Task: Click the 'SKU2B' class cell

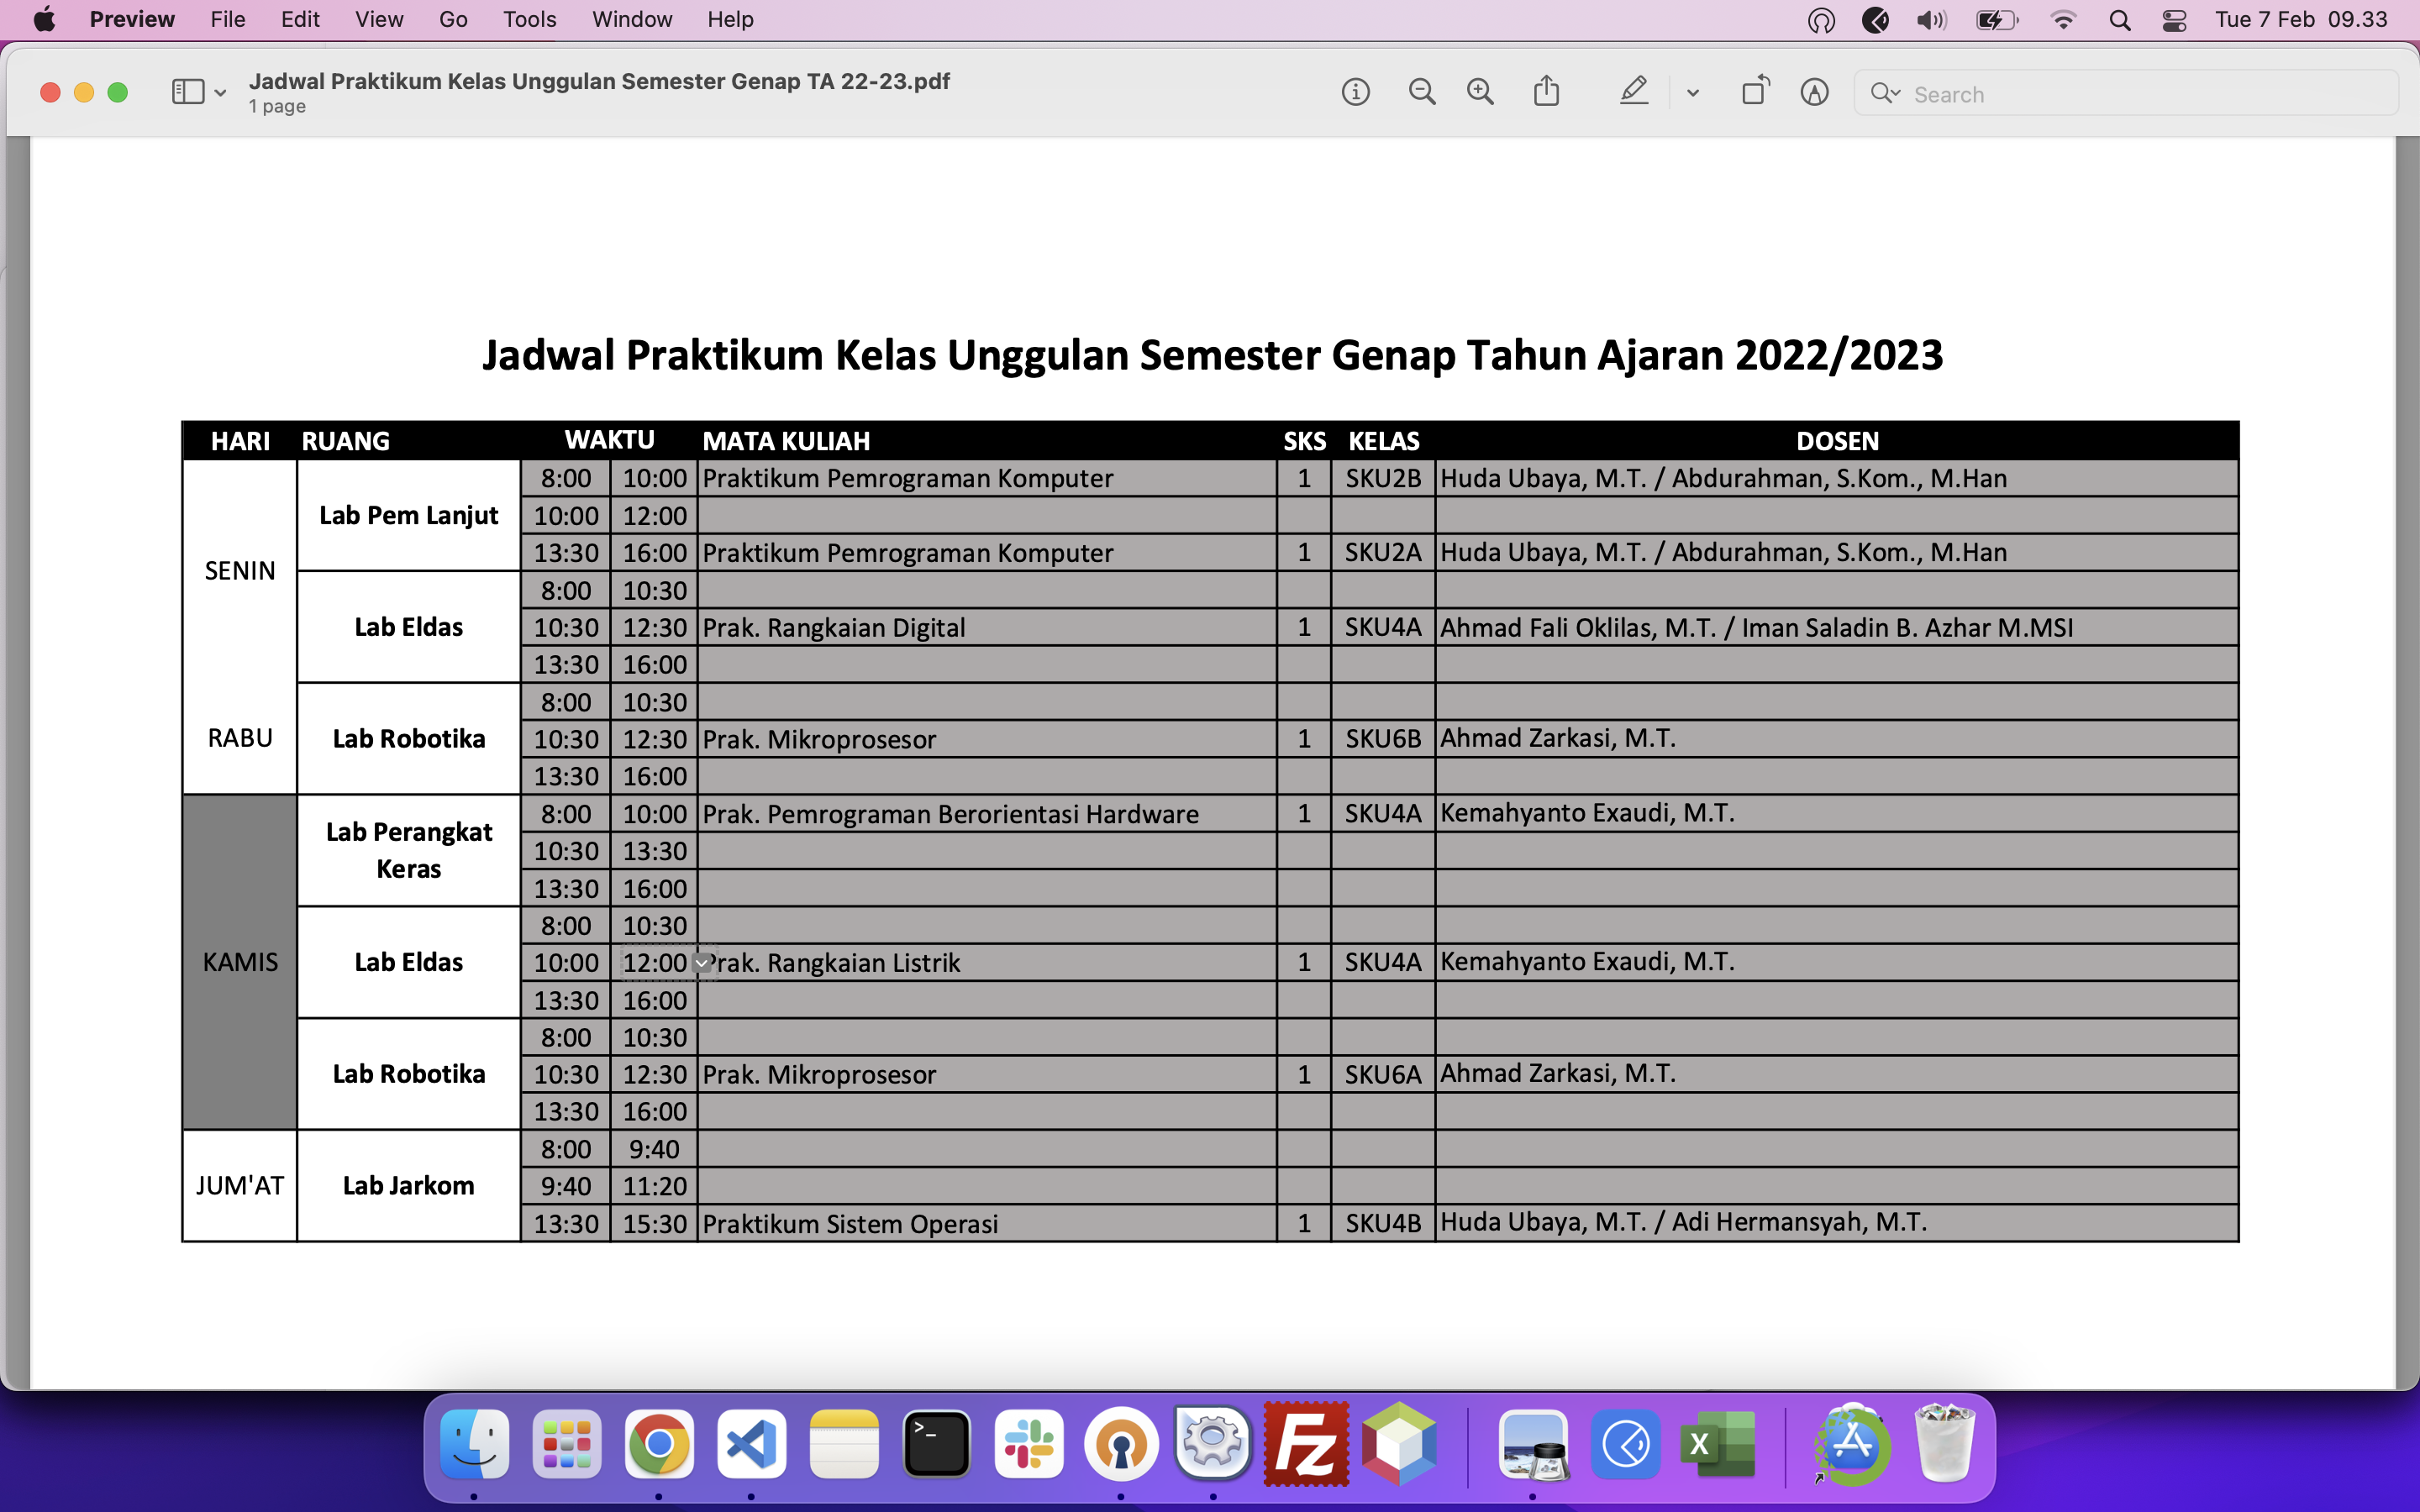Action: (1383, 479)
